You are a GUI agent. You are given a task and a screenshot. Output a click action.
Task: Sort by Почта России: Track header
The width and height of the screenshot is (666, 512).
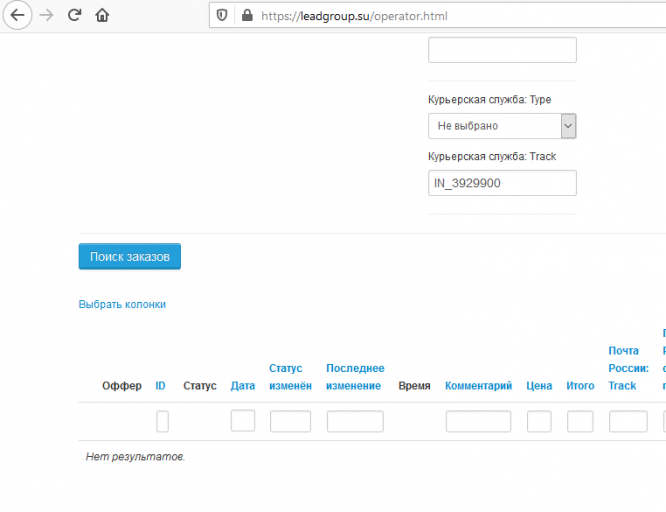coord(628,368)
